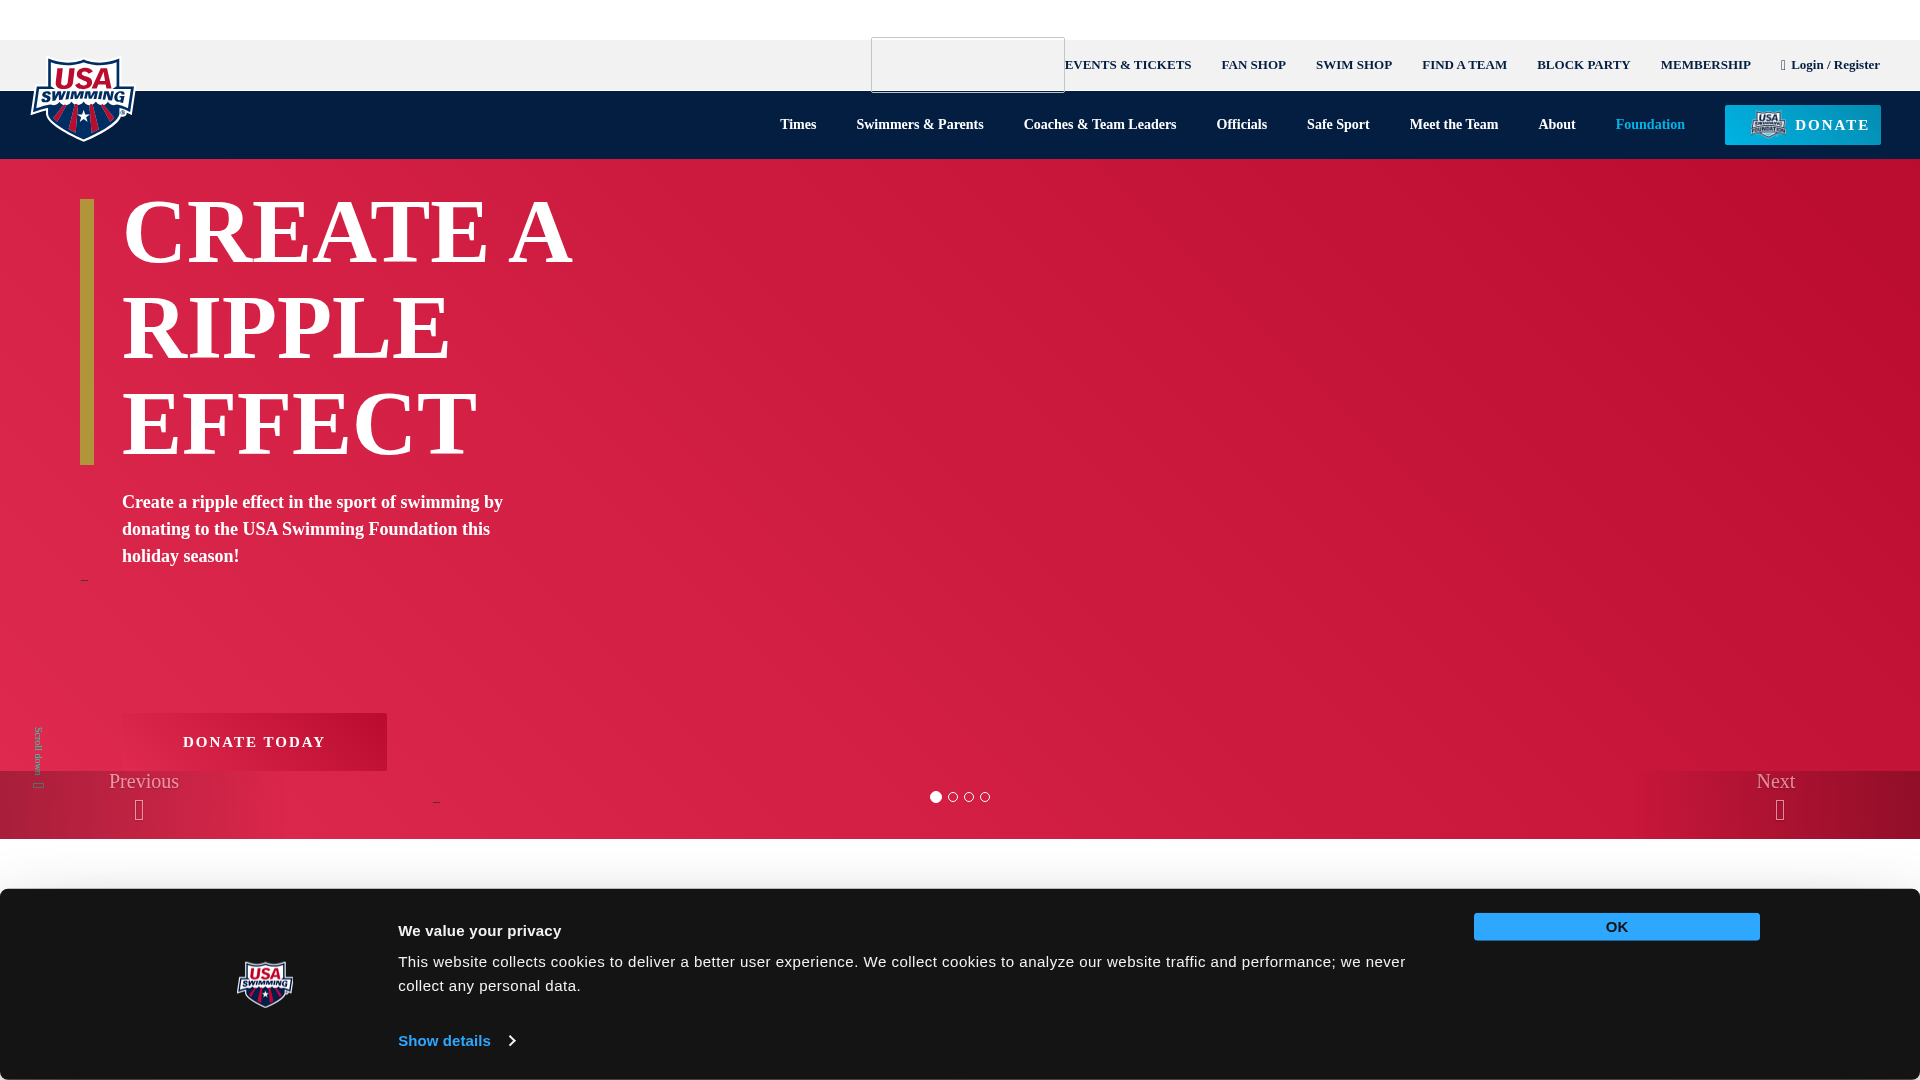Open the Swimmers & Parents menu
This screenshot has height=1080, width=1920.
coord(919,125)
